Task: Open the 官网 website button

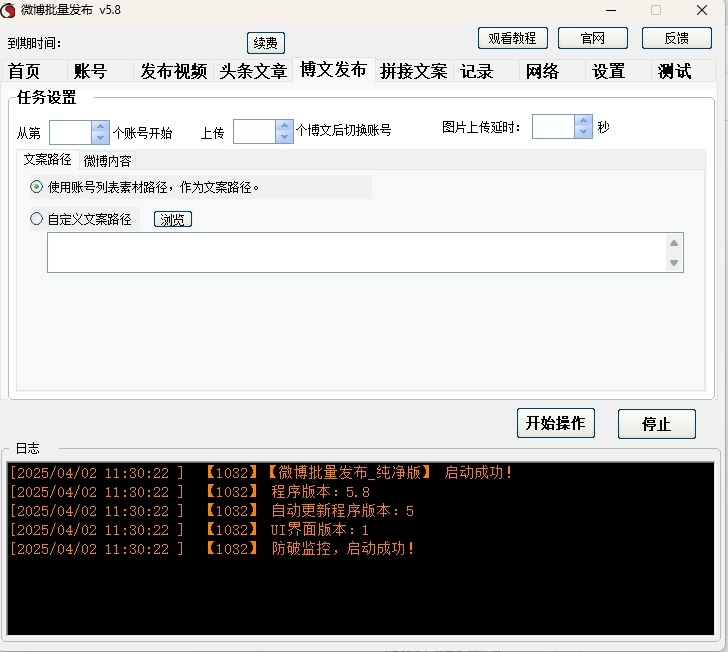Action: (x=592, y=38)
